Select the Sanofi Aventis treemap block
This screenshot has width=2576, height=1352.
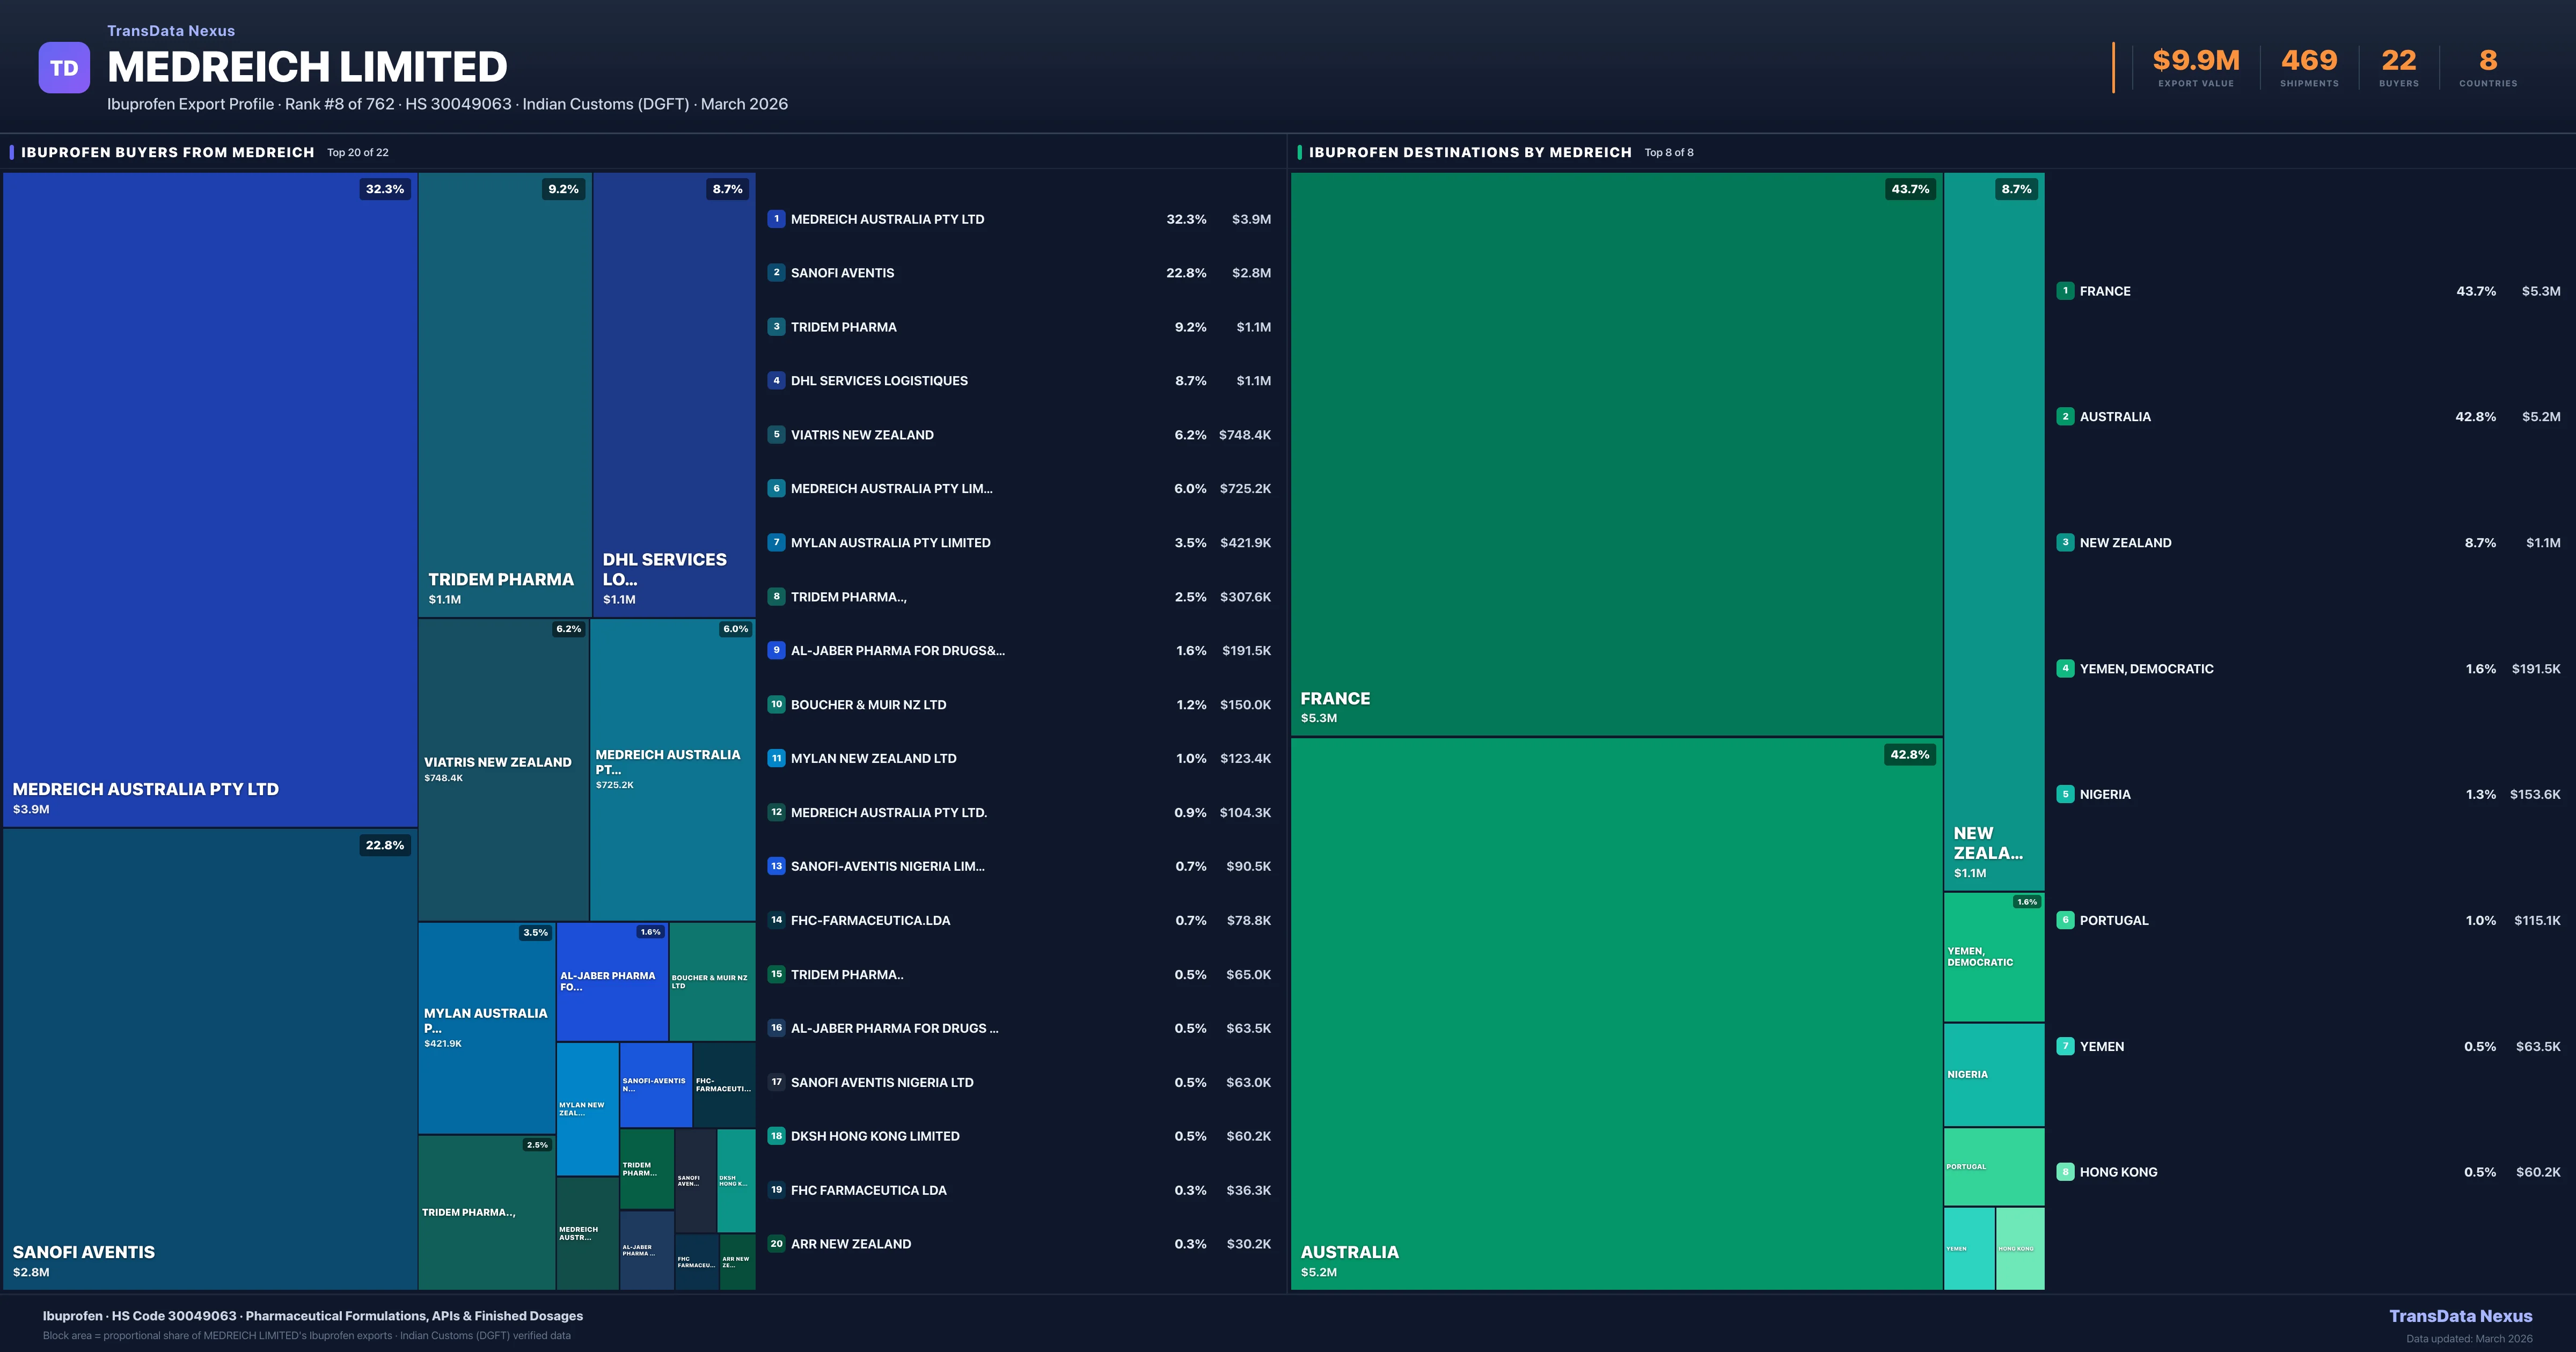[210, 1060]
